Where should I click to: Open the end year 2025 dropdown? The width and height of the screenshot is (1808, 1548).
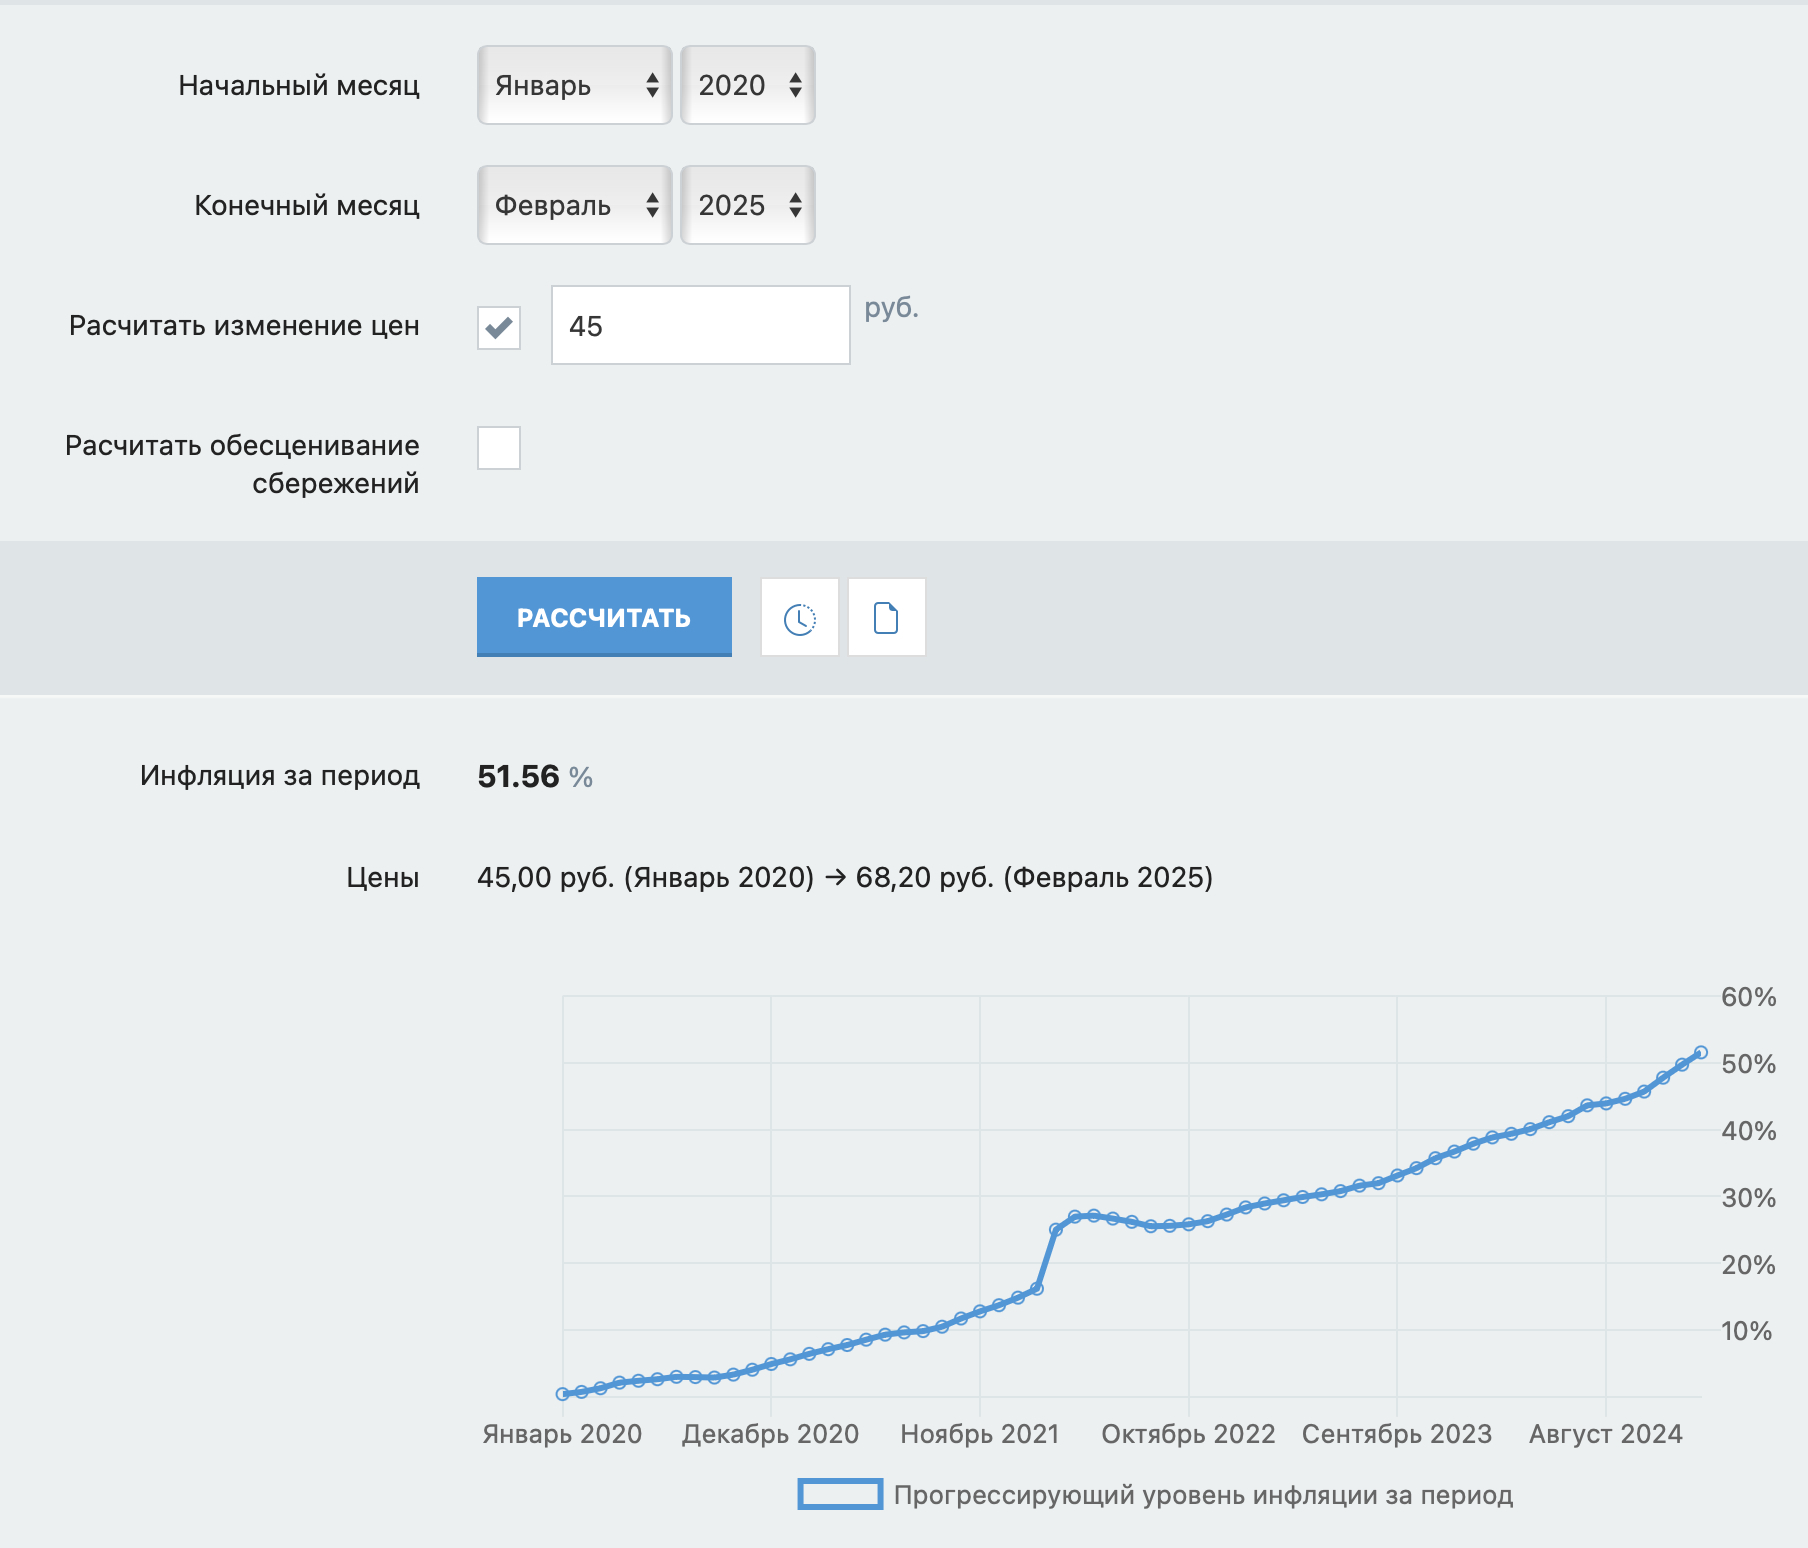click(x=747, y=206)
